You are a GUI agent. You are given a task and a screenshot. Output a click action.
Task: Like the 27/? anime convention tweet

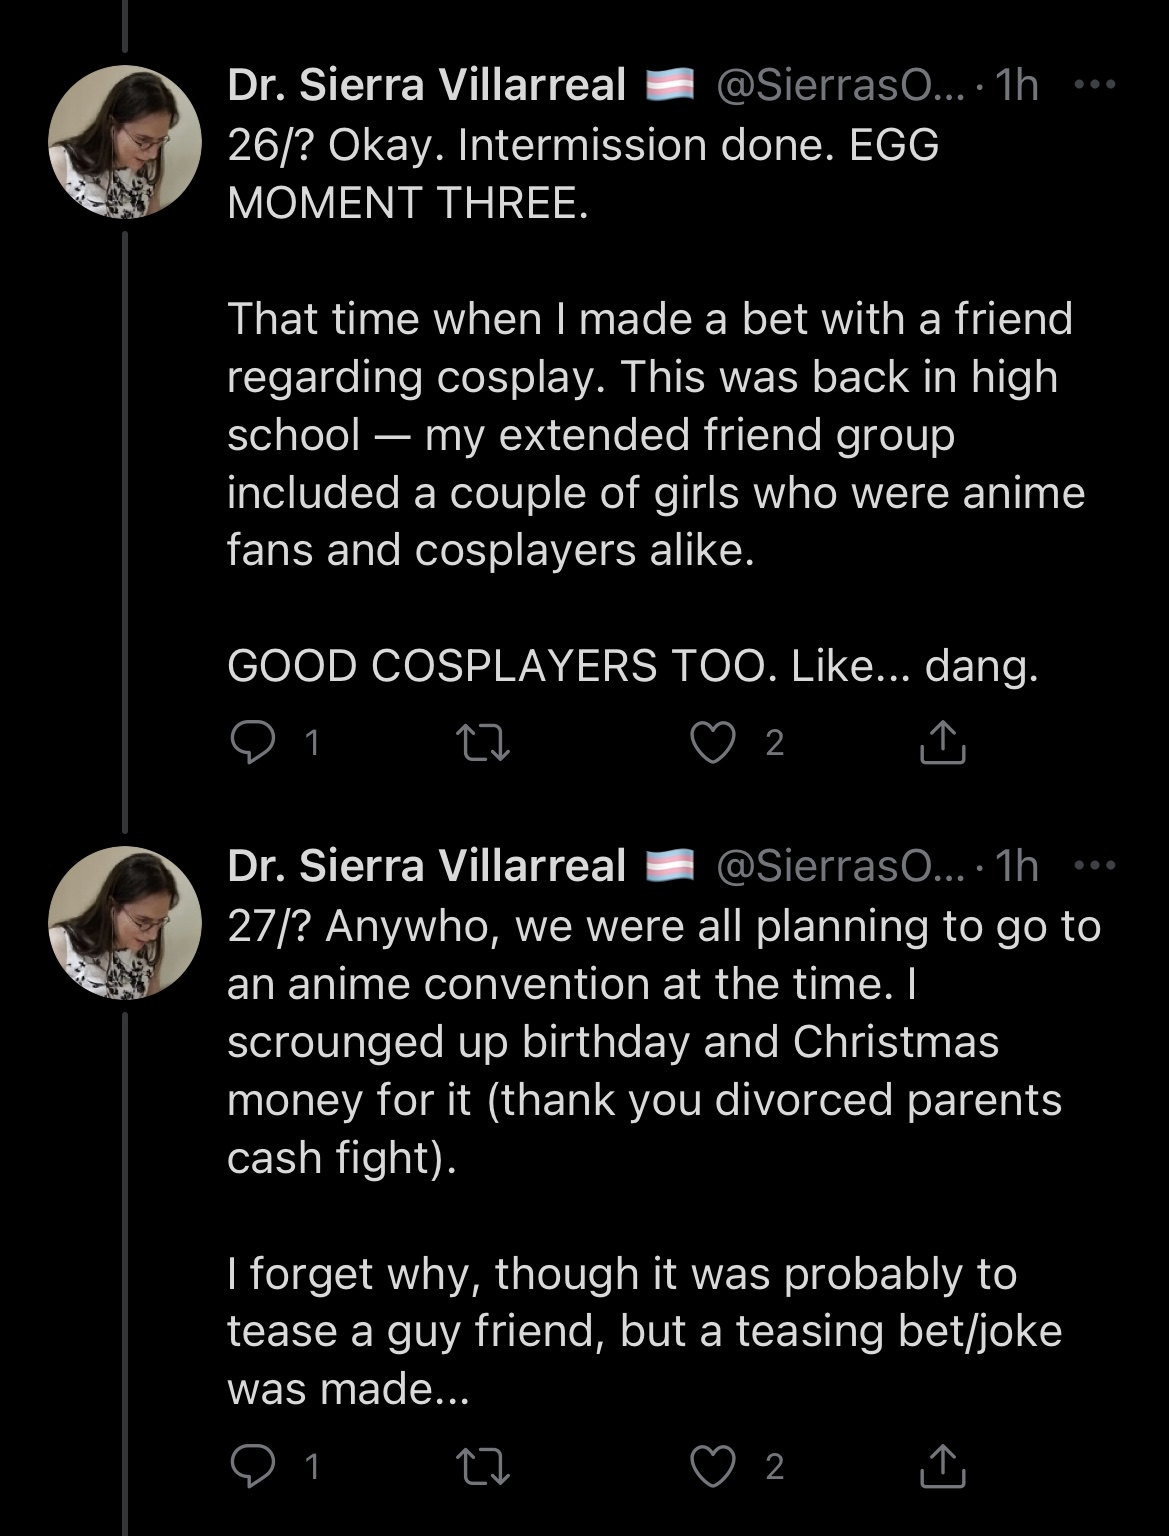713,1466
